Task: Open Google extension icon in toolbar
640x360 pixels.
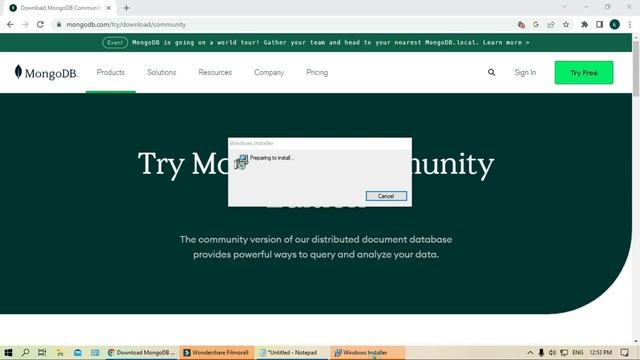Action: pos(536,24)
